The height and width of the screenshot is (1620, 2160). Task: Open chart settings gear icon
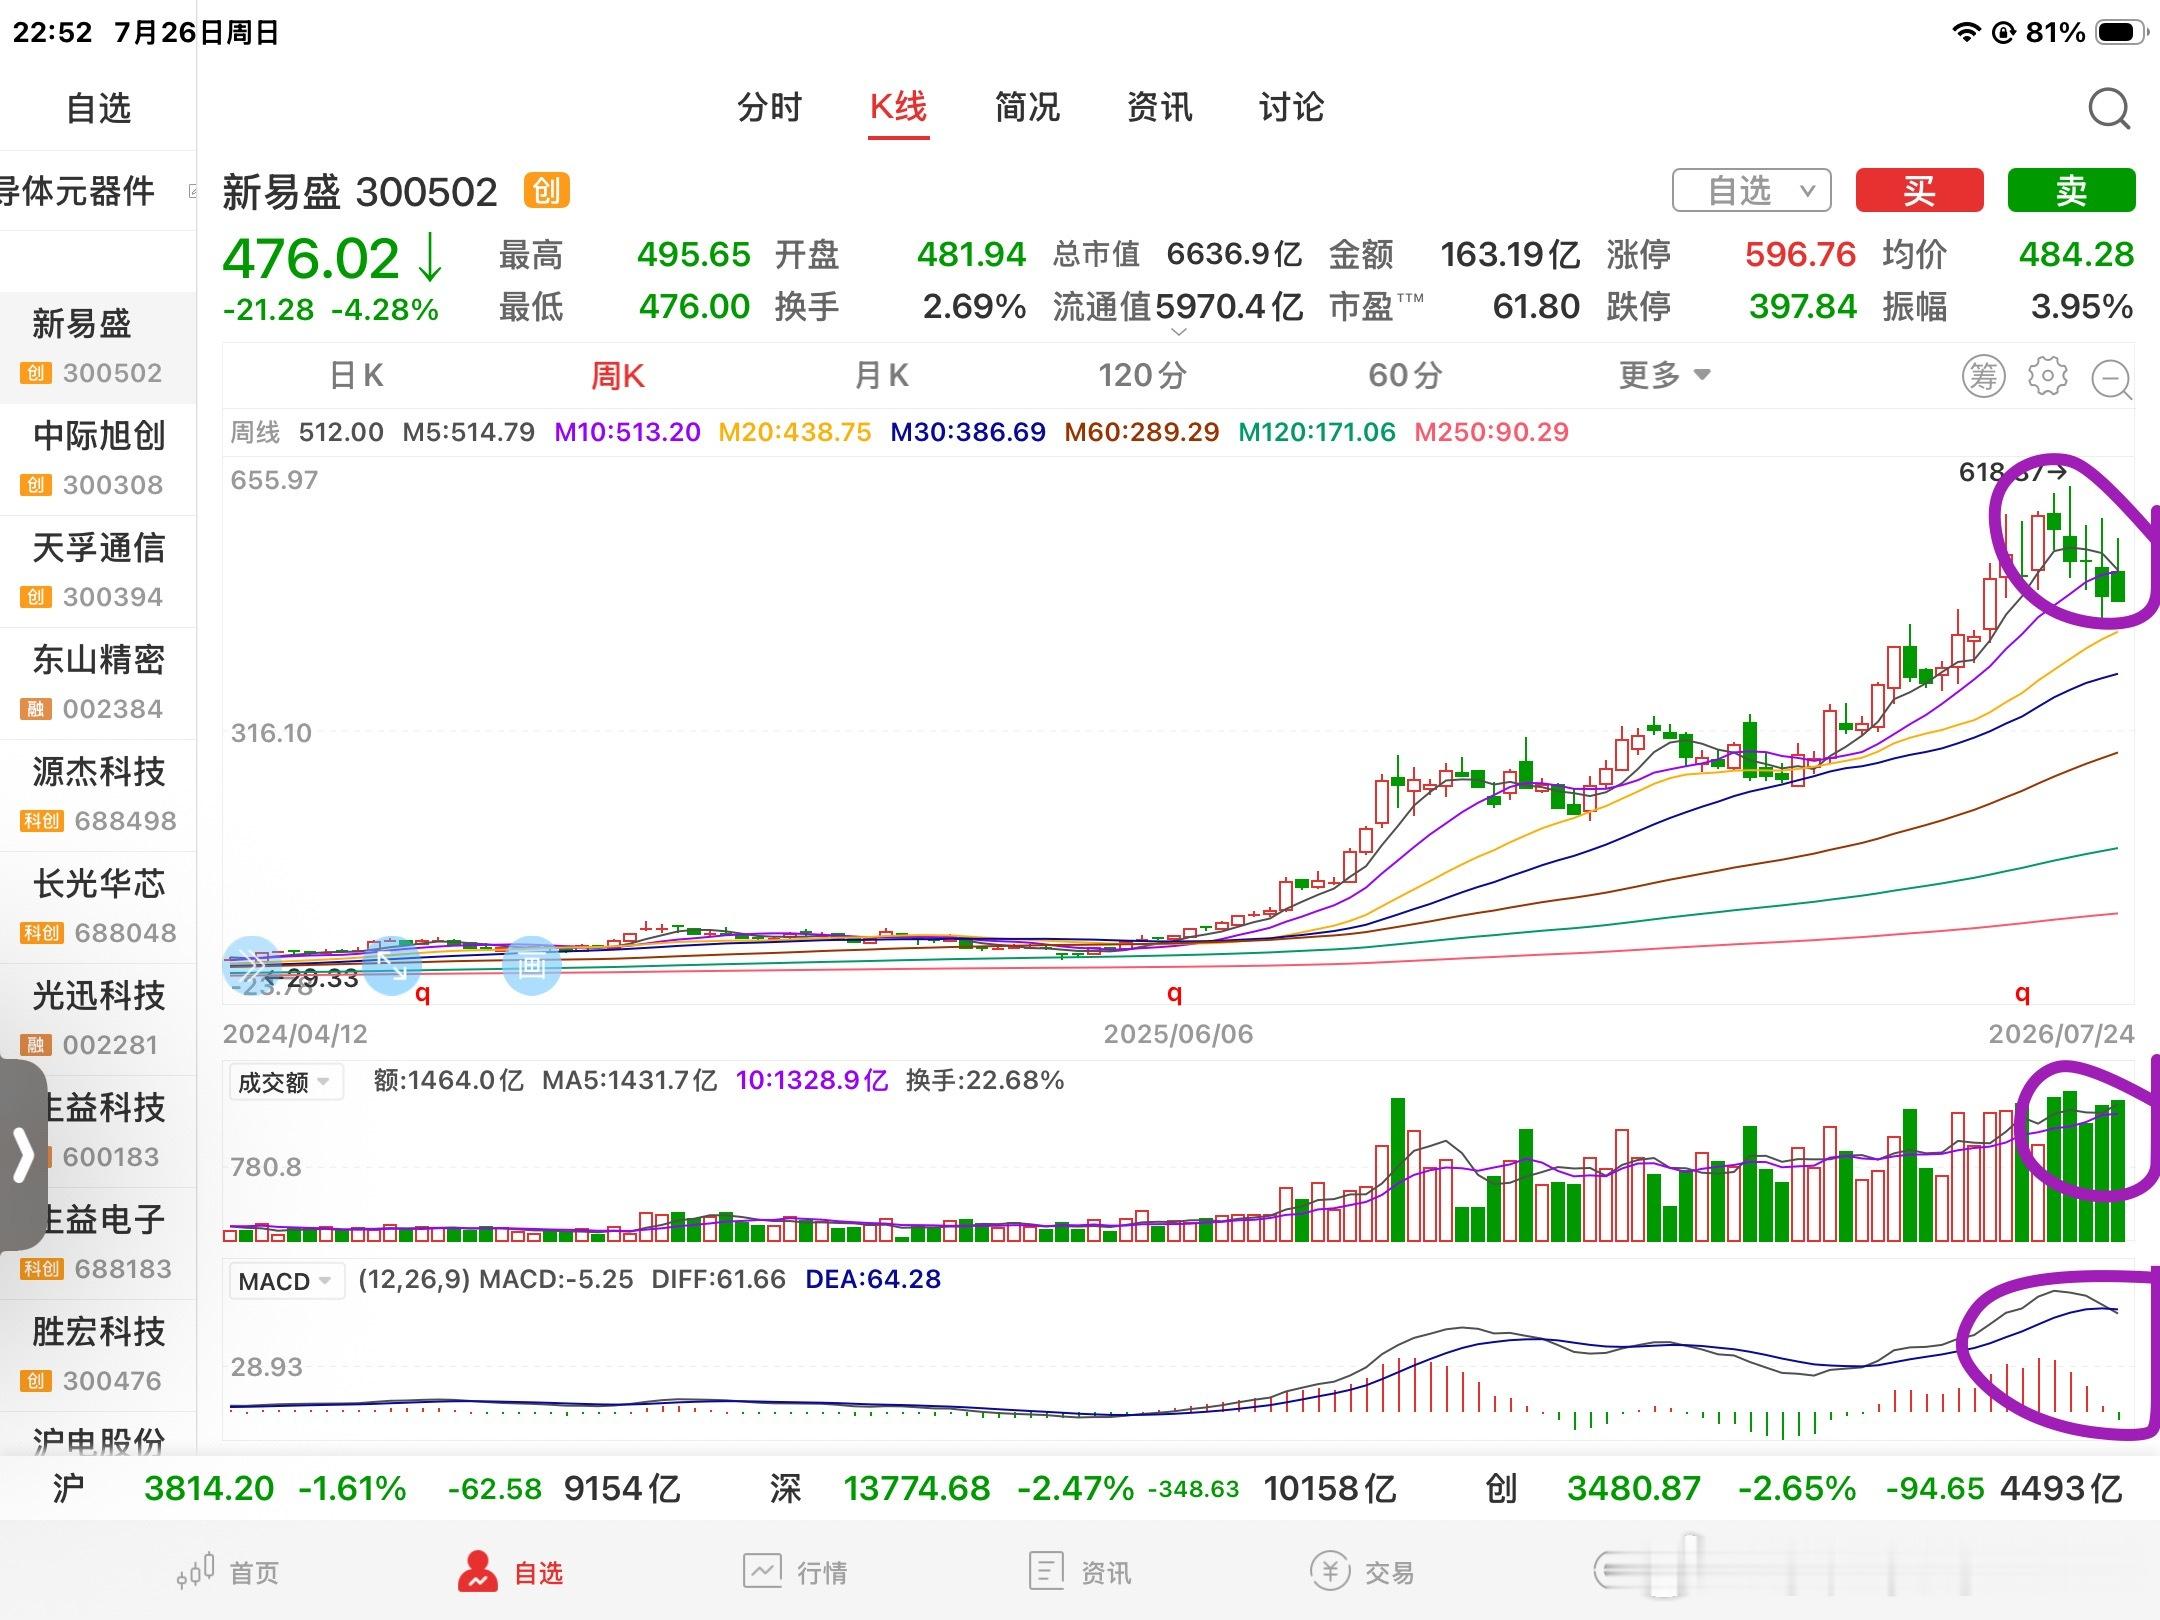2047,377
